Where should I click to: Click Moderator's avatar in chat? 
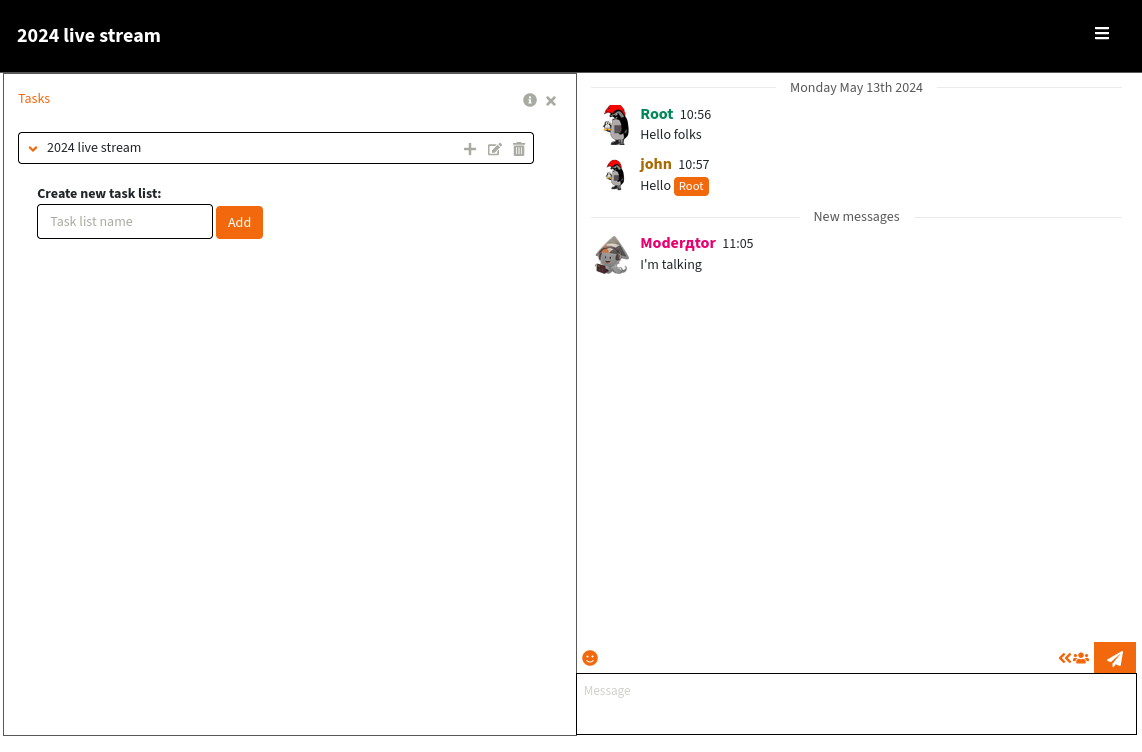tap(612, 255)
